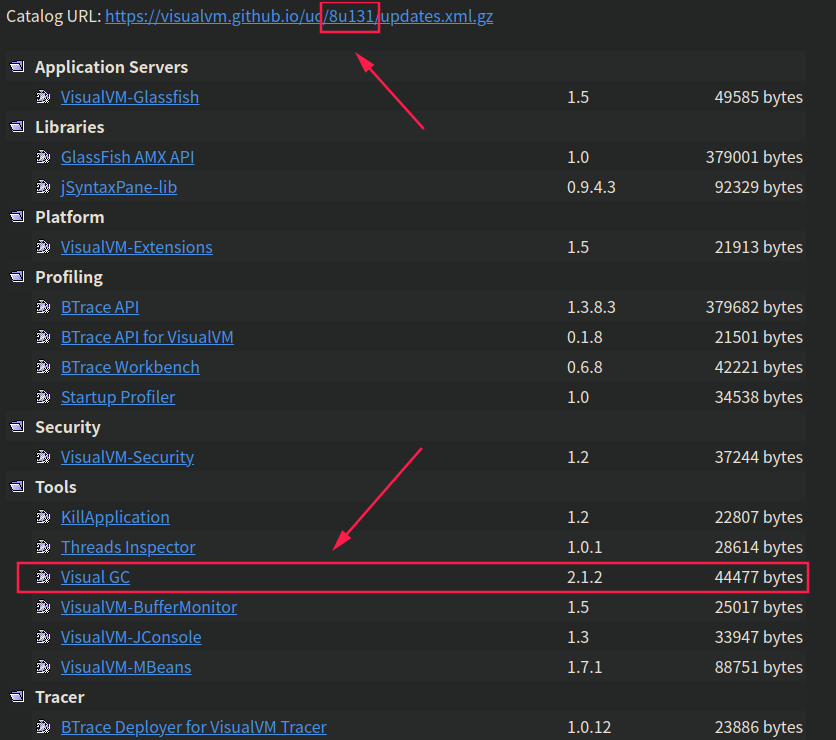
Task: Select the Libraries heading text
Action: [x=70, y=127]
